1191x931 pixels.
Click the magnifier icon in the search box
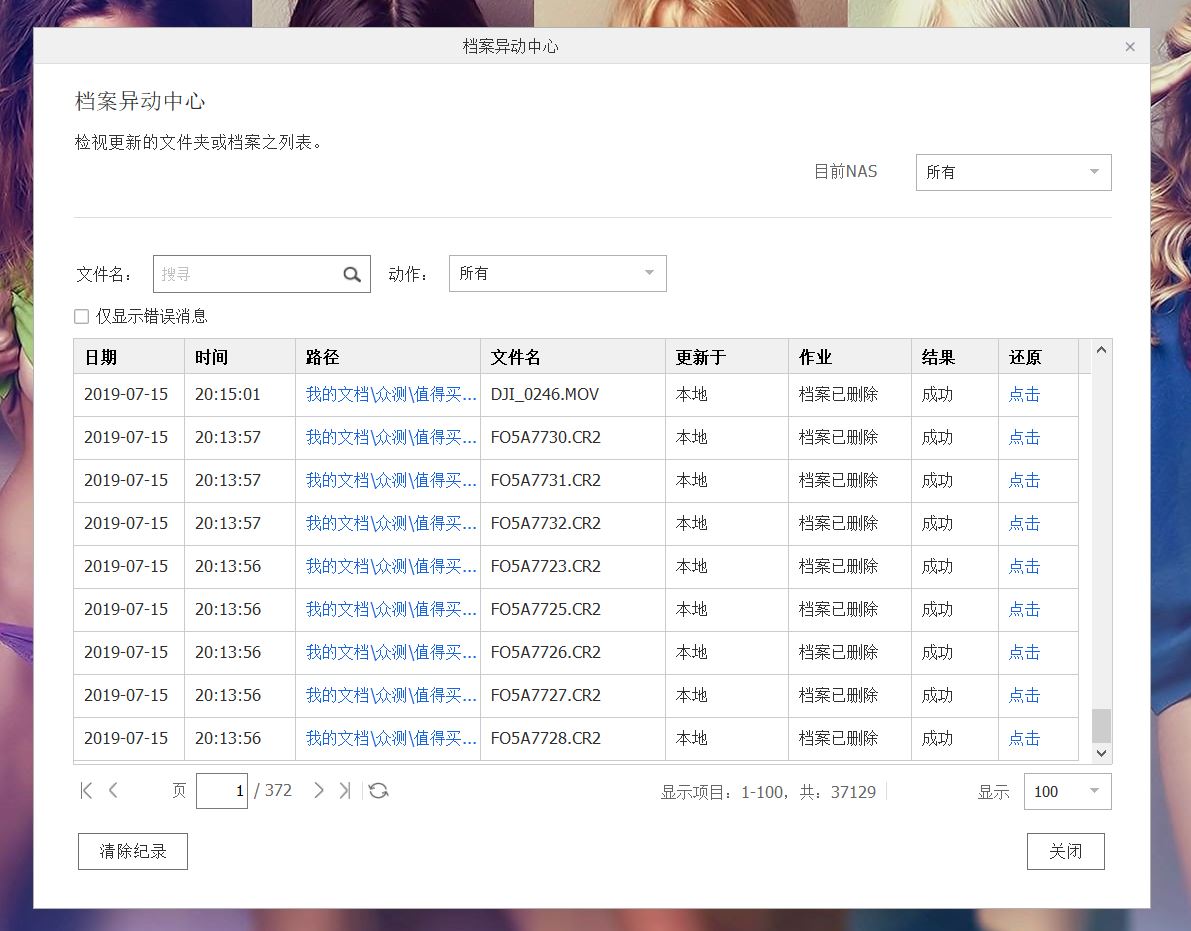pos(351,273)
